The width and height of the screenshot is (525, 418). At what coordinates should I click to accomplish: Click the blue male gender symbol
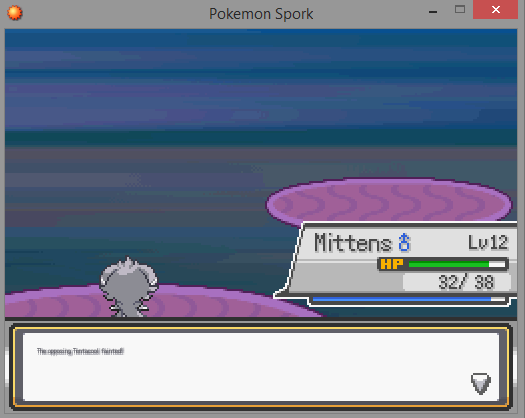(x=404, y=242)
